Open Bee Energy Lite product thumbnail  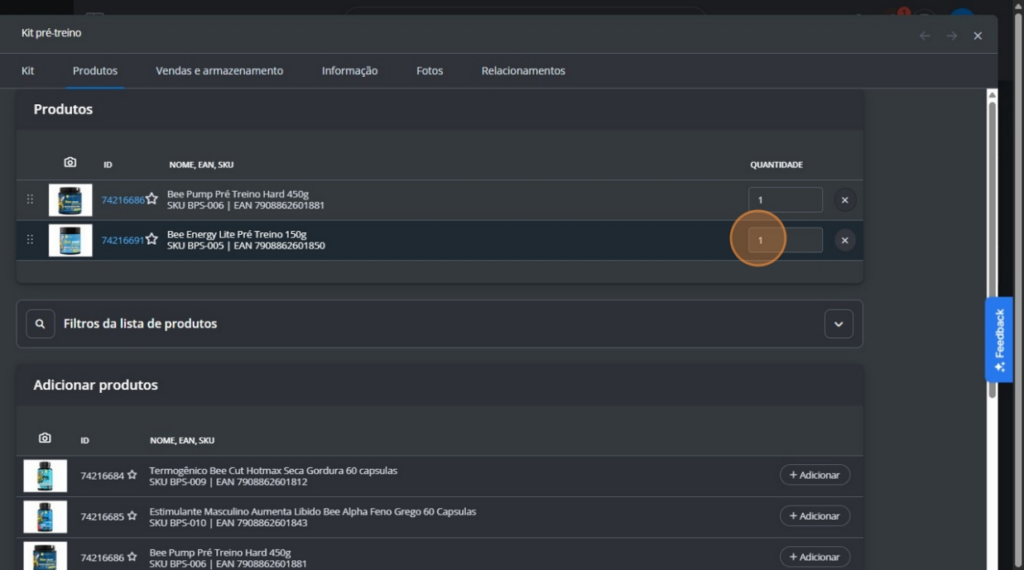point(71,240)
